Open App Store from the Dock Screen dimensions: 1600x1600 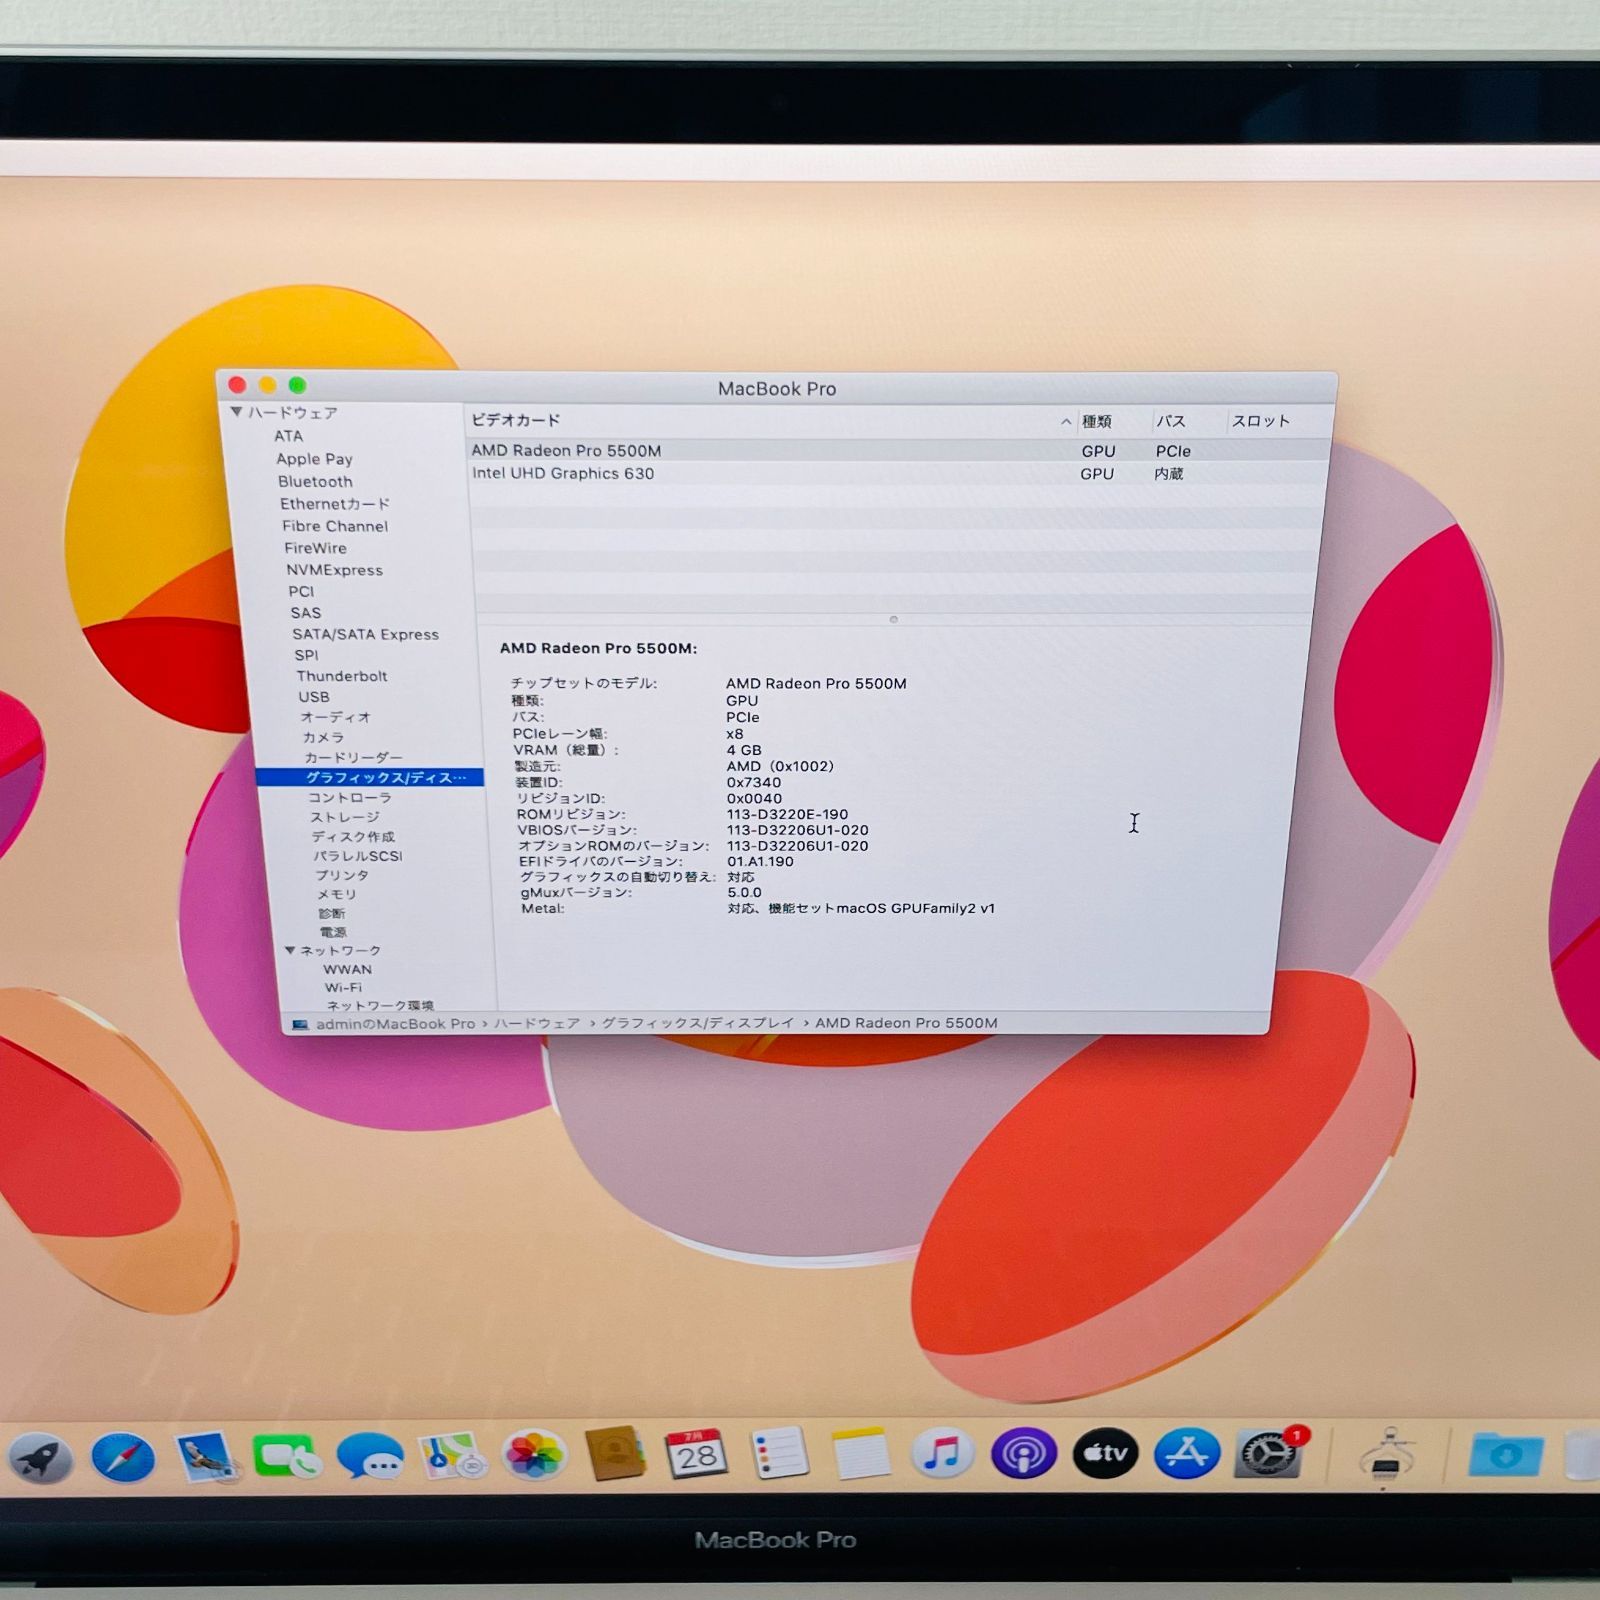coord(1187,1453)
